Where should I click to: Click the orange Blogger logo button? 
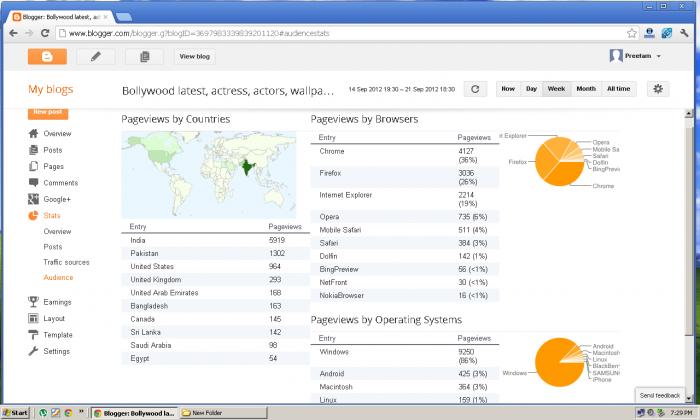47,57
